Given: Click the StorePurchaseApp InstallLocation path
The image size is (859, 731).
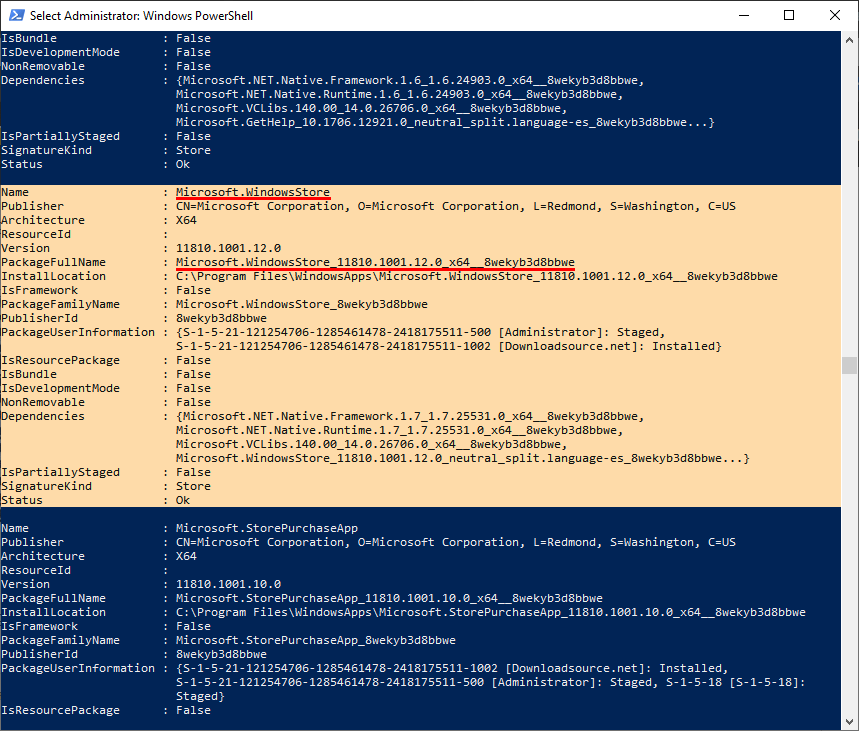Looking at the screenshot, I should pyautogui.click(x=491, y=612).
